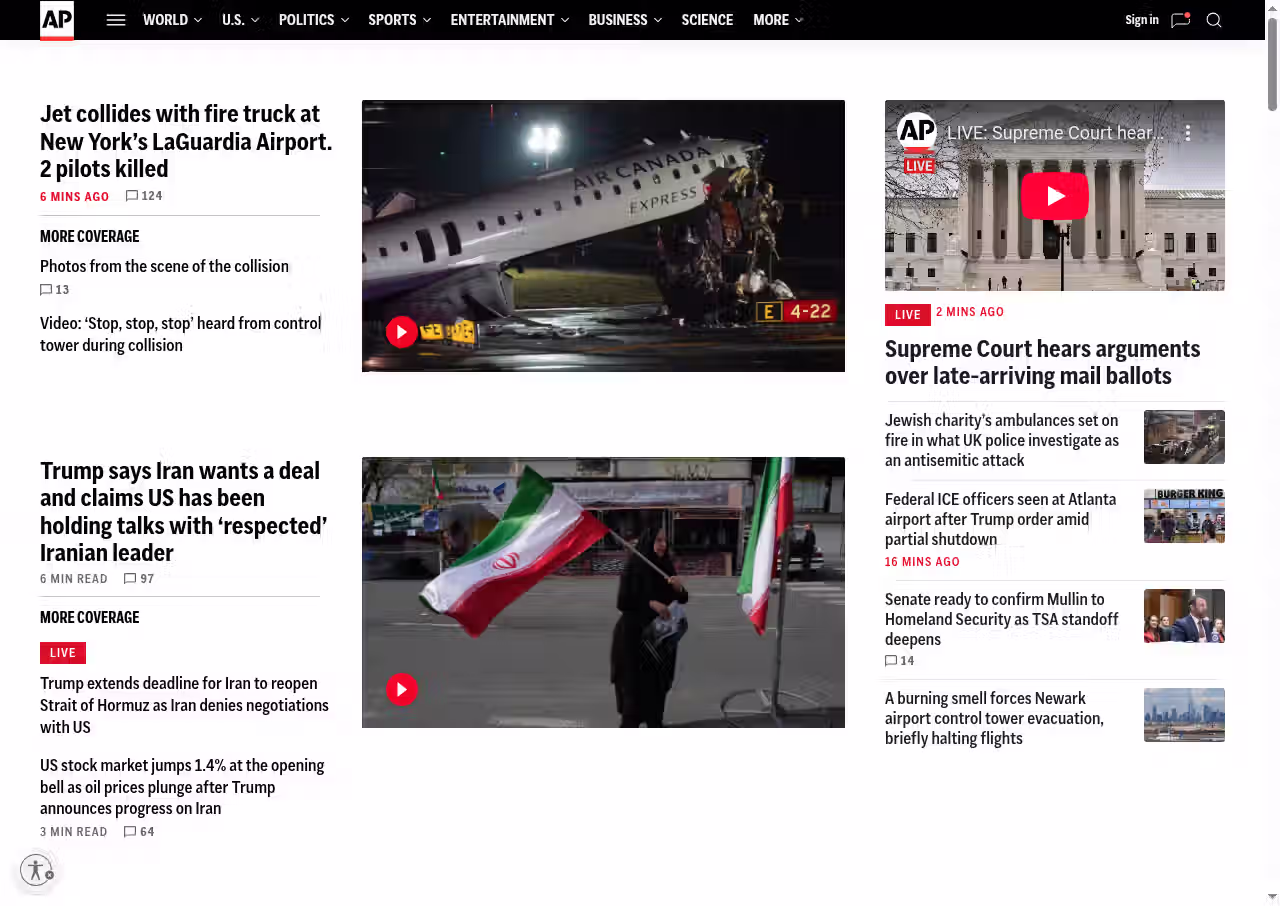The image size is (1280, 906).
Task: Open the hamburger navigation menu
Action: pos(116,20)
